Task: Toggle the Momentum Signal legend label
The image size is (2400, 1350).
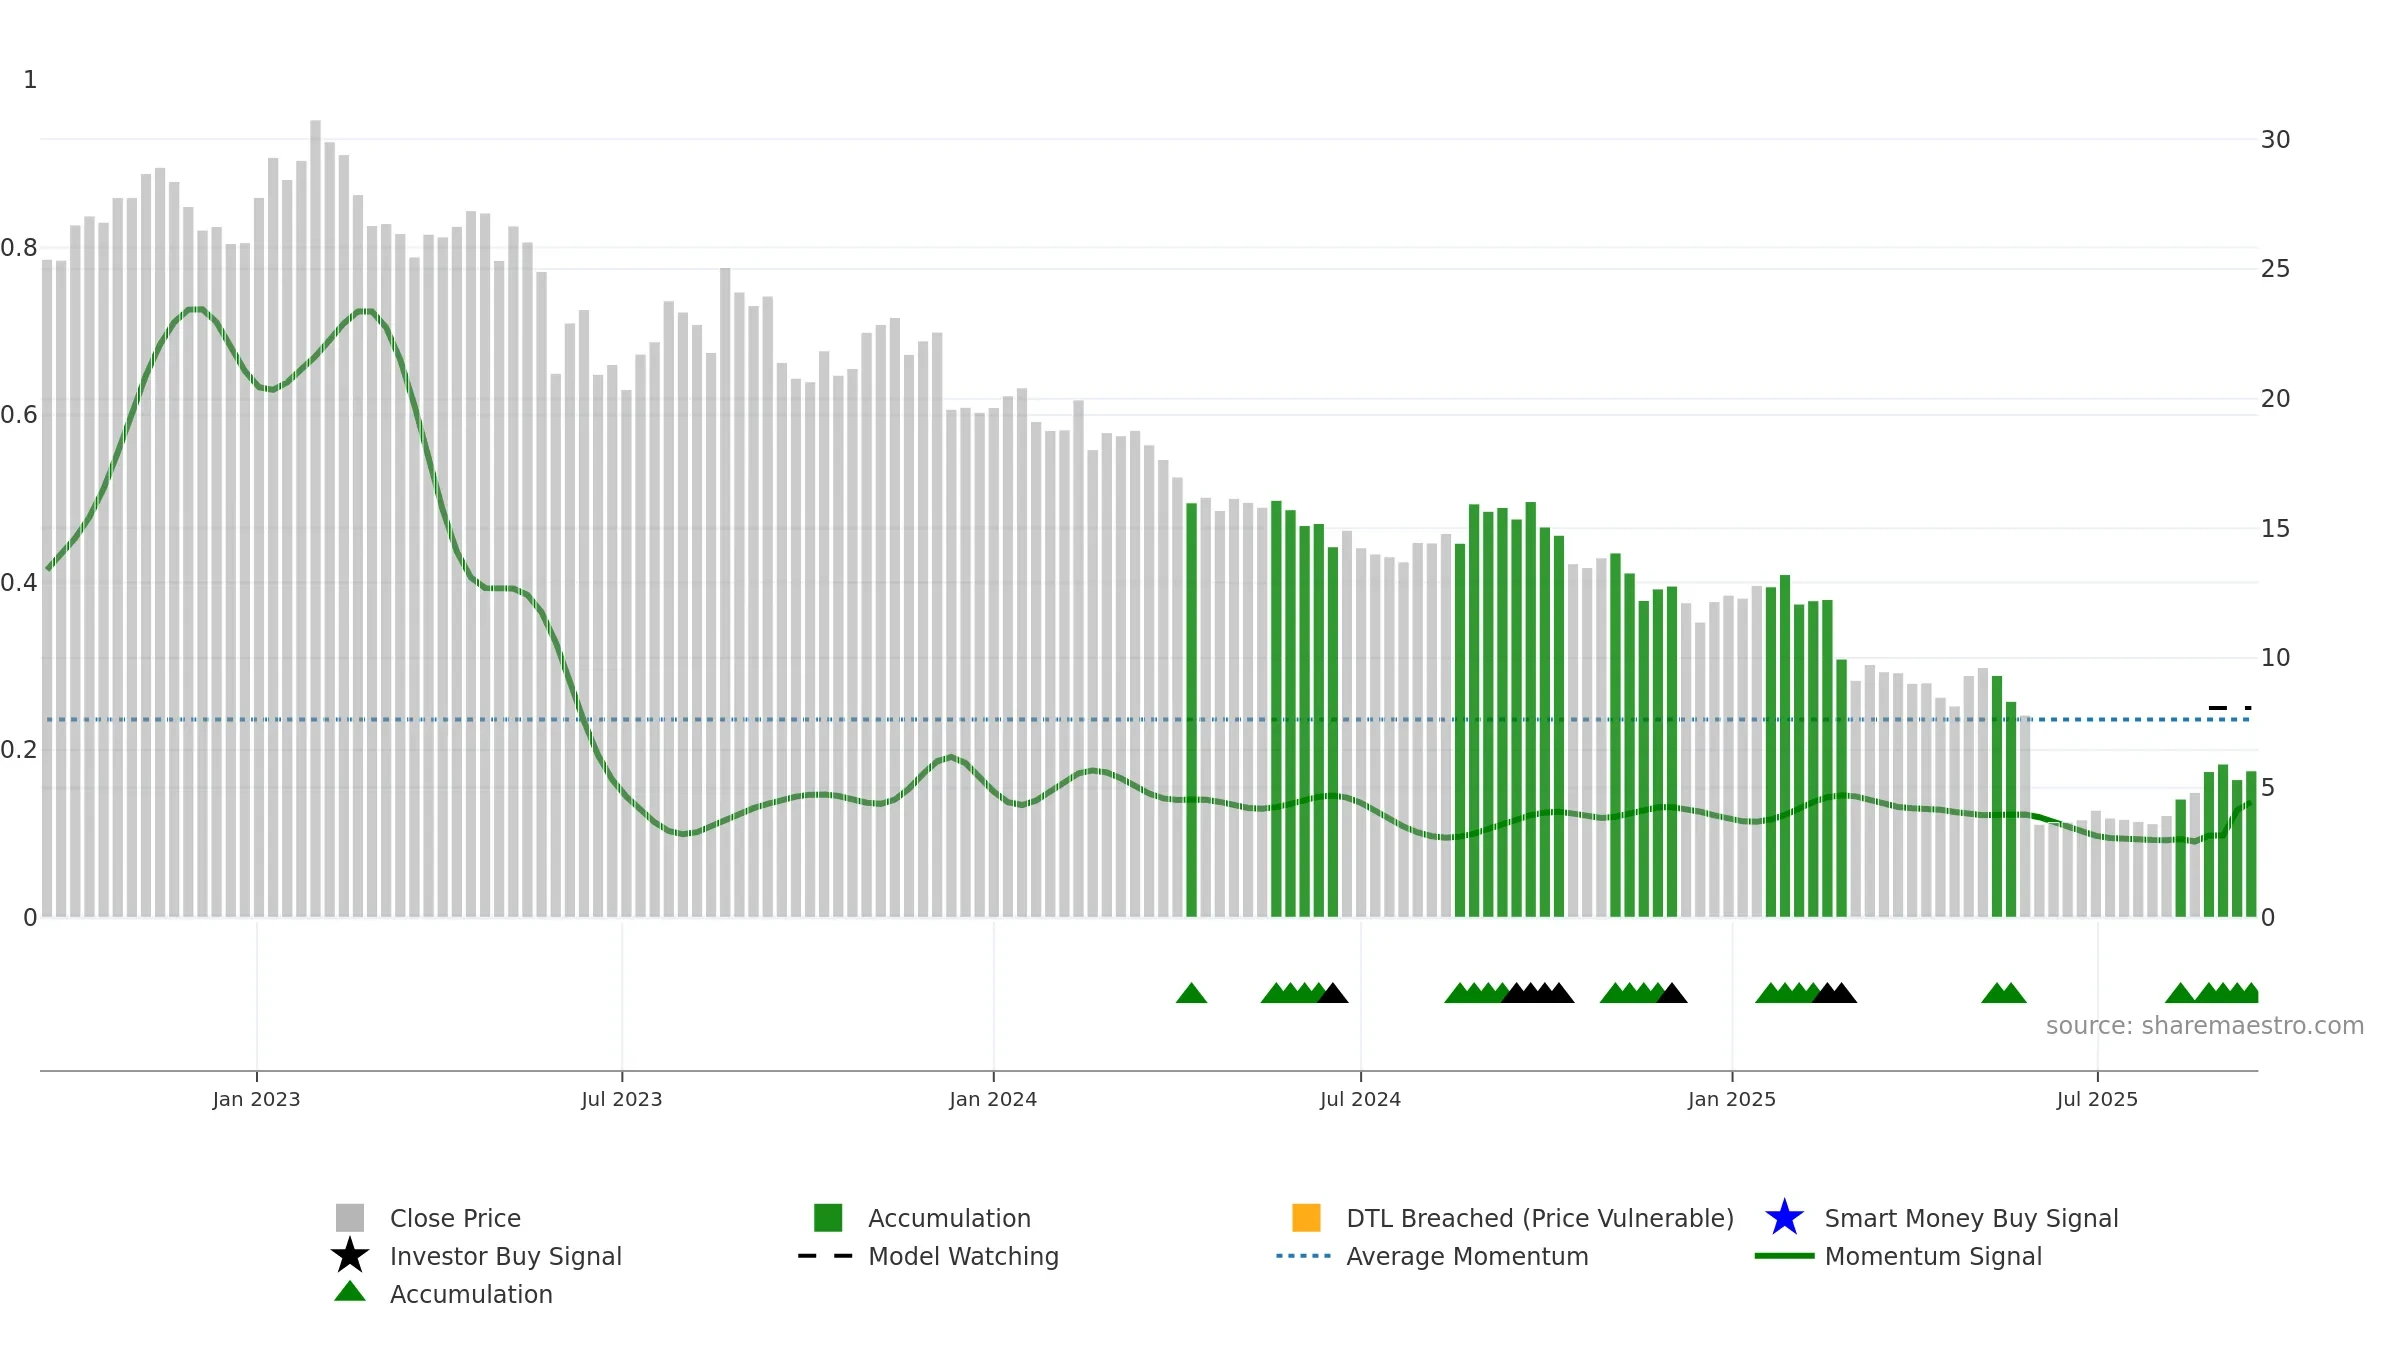Action: coord(1933,1256)
